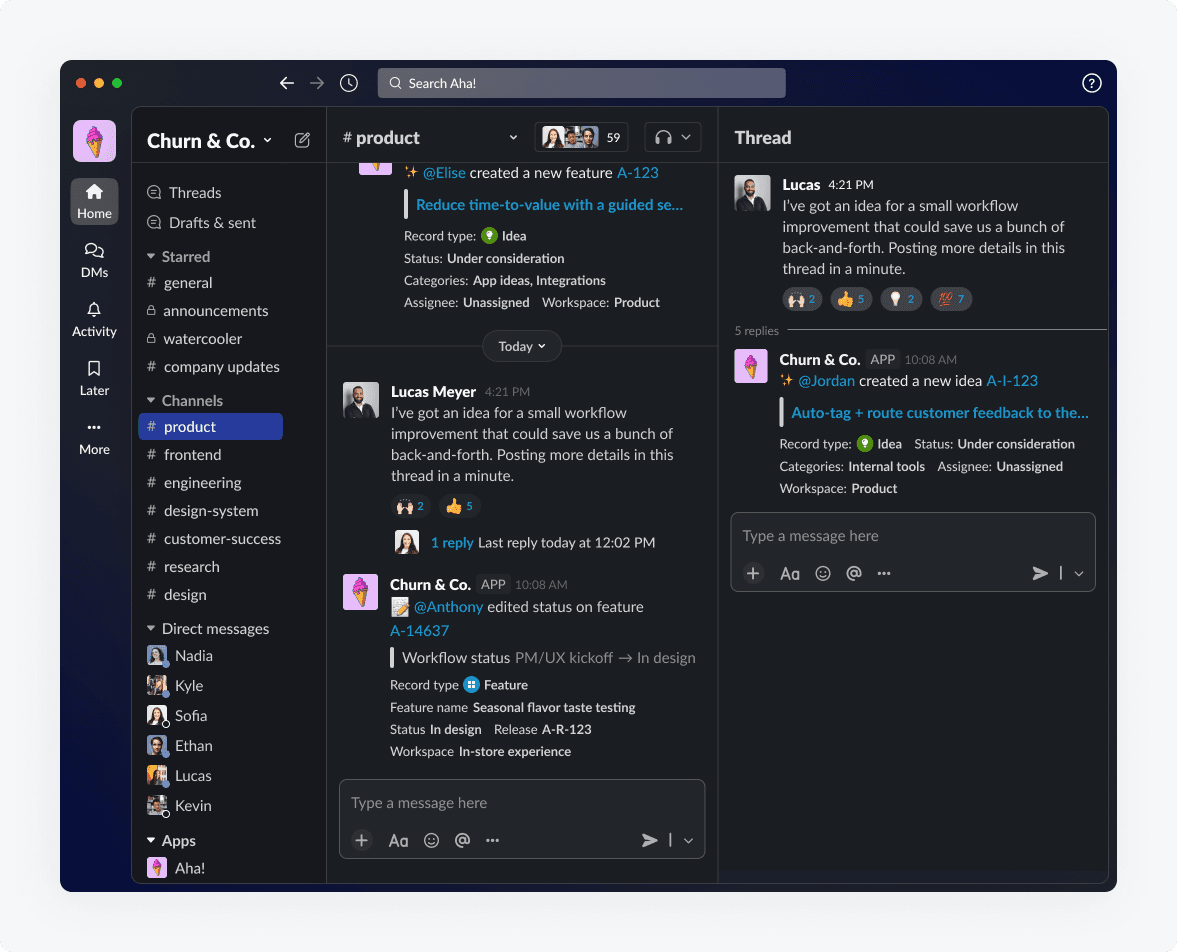Toggle text formatting in channel composer
The width and height of the screenshot is (1177, 952).
click(399, 841)
